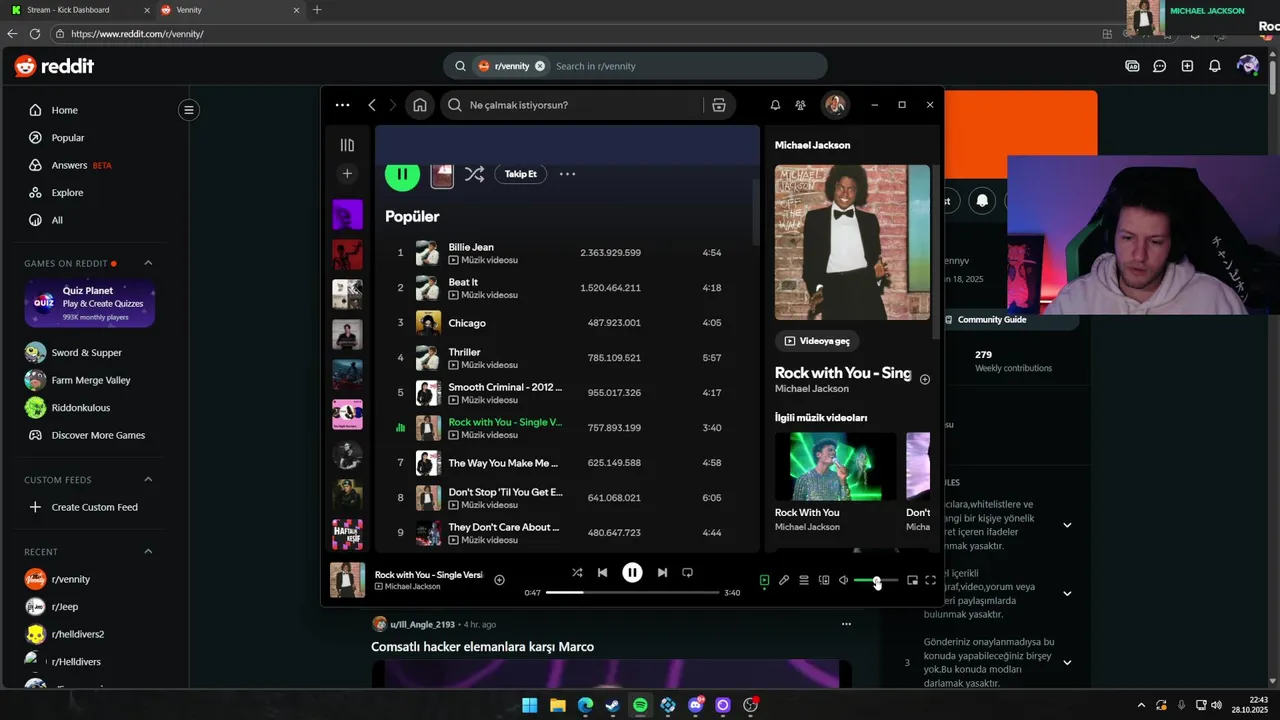
Task: Toggle shuffle beside Takip Et button
Action: (x=474, y=174)
